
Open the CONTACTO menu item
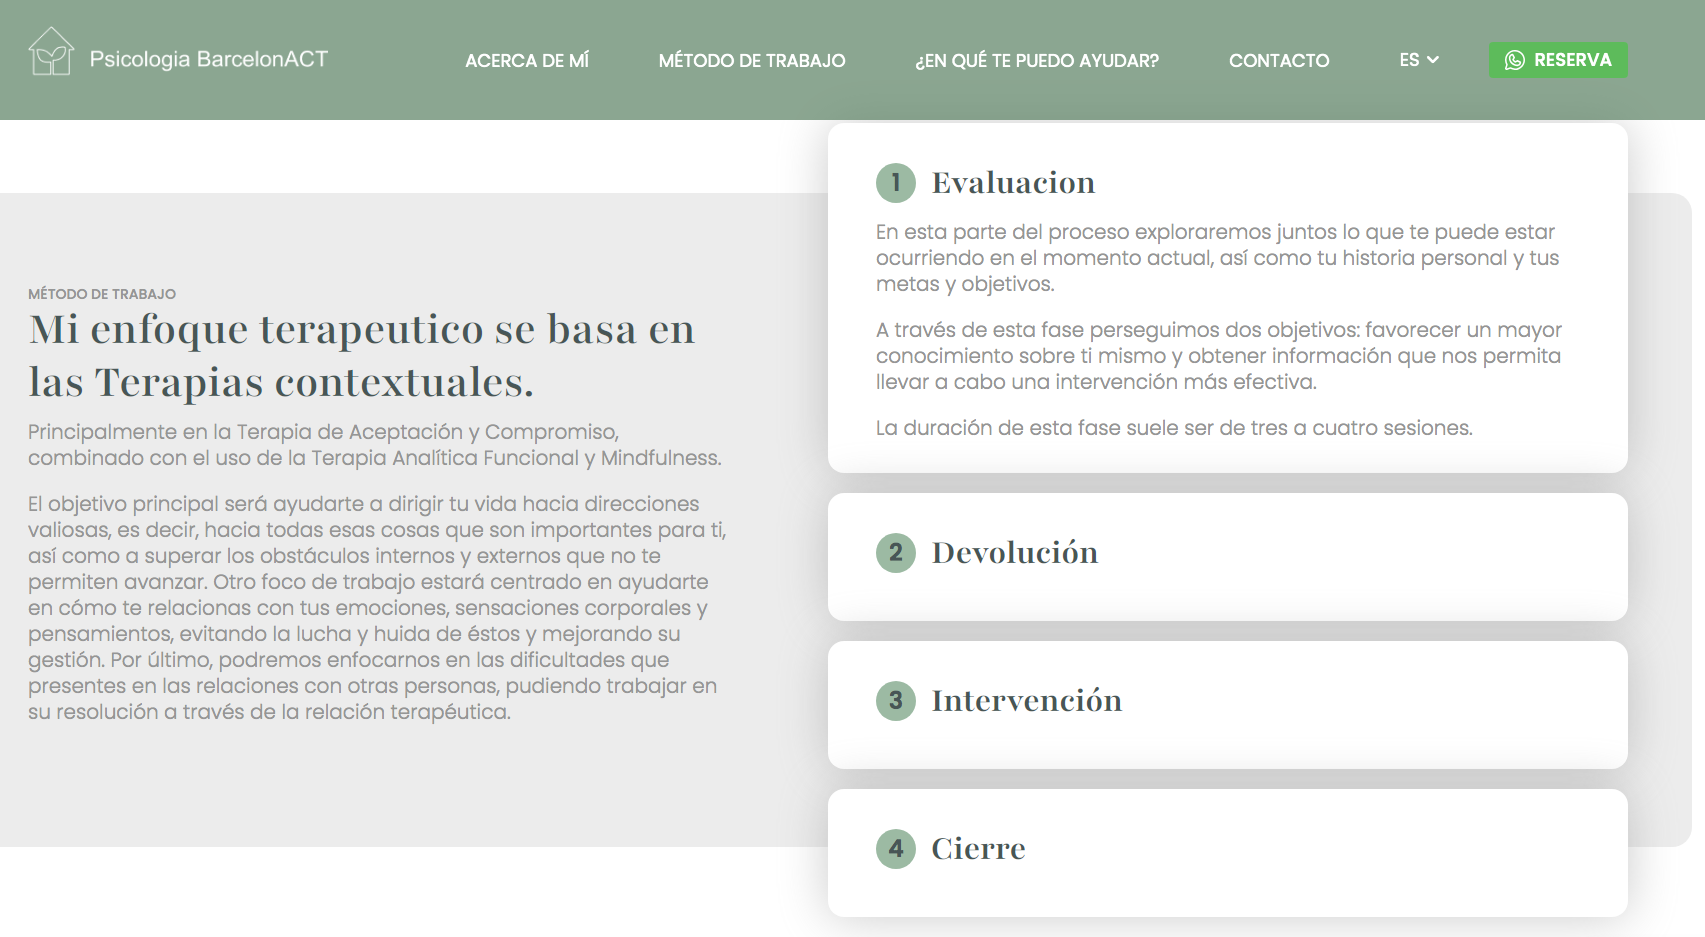[1279, 60]
